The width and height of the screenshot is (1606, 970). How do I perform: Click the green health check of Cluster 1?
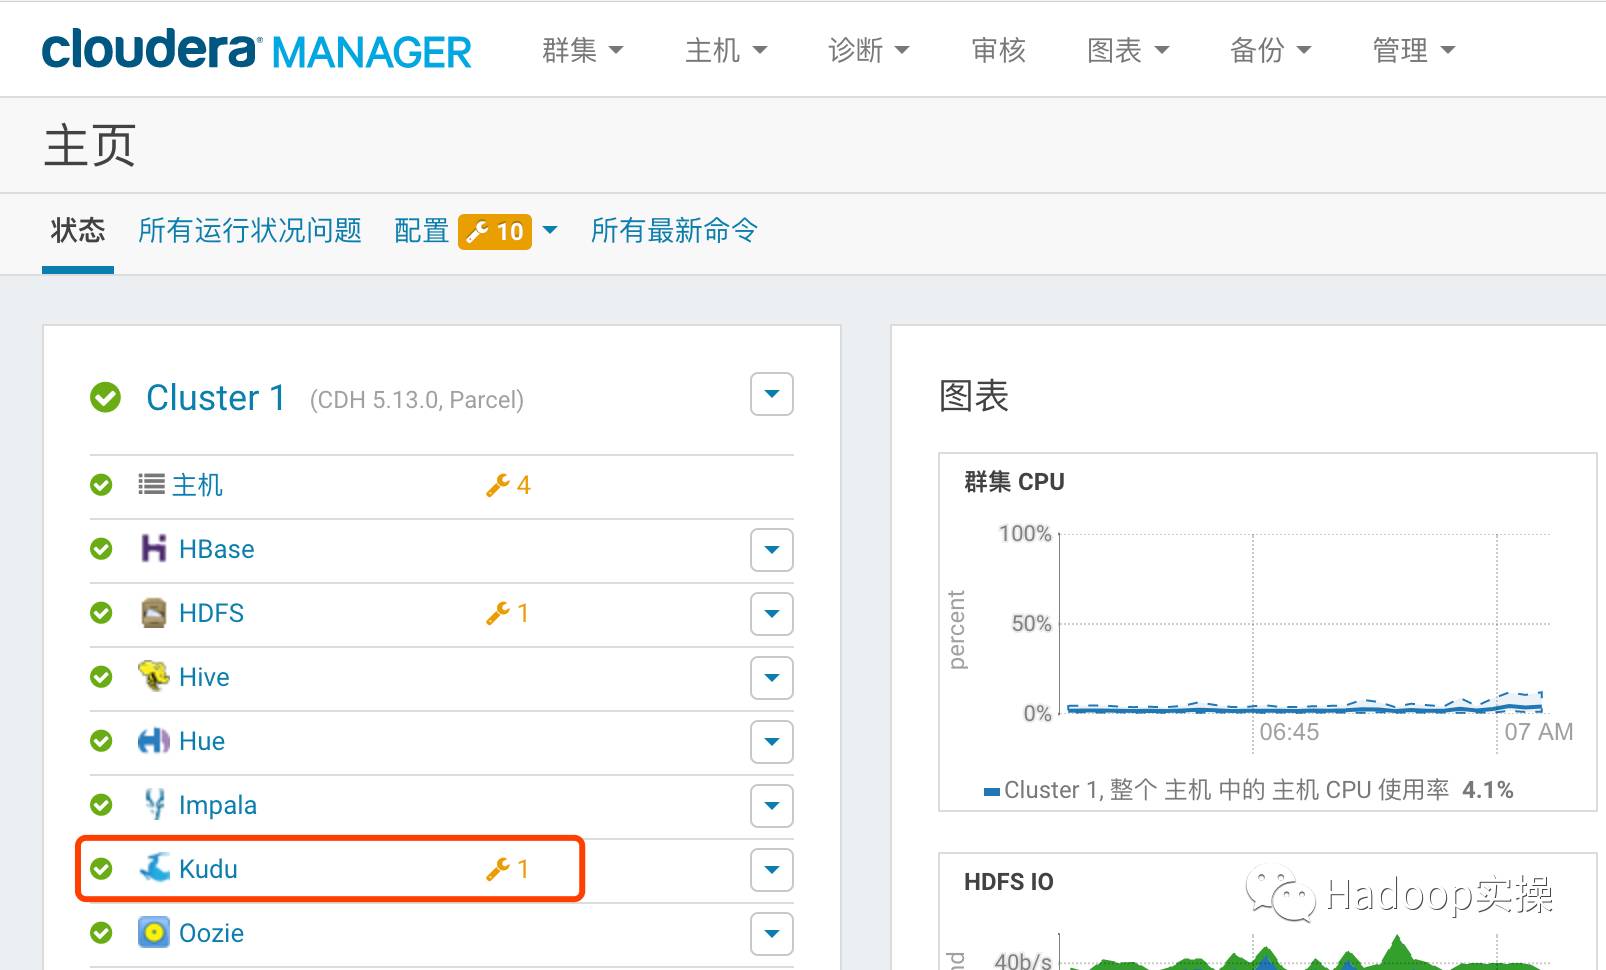(x=105, y=397)
